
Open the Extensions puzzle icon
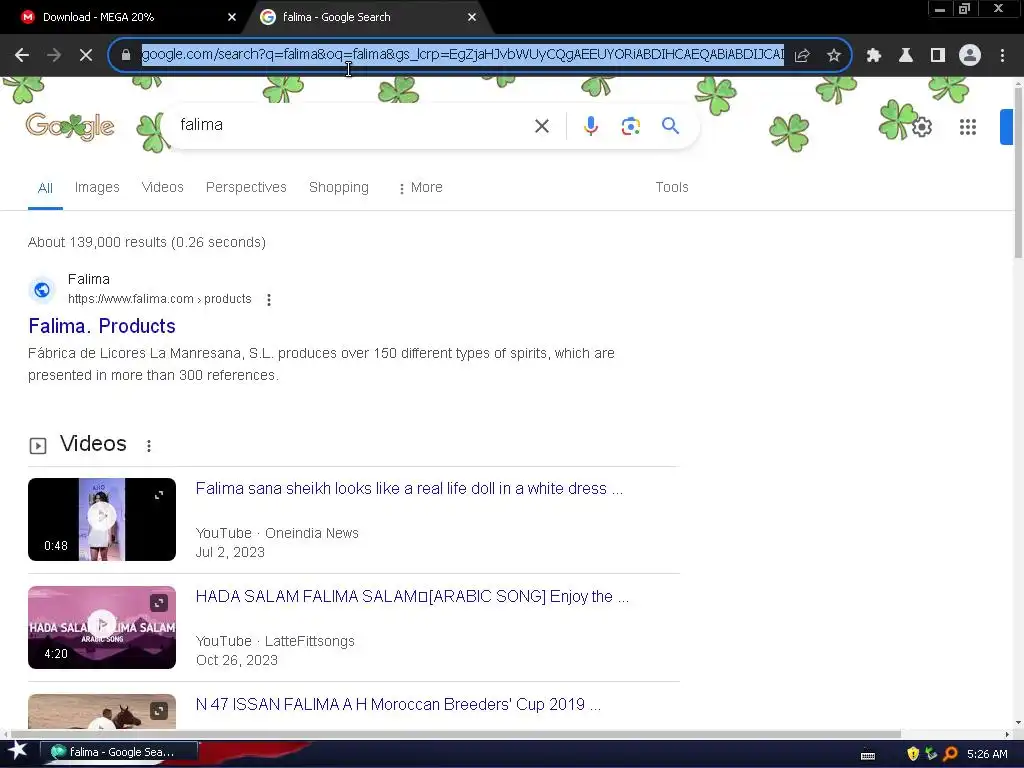coord(873,55)
